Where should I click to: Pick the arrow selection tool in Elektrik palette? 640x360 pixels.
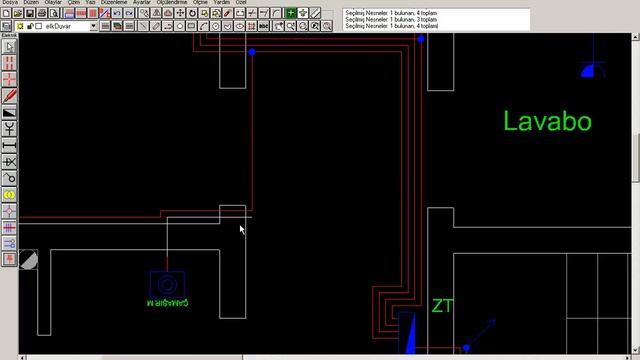[x=9, y=47]
